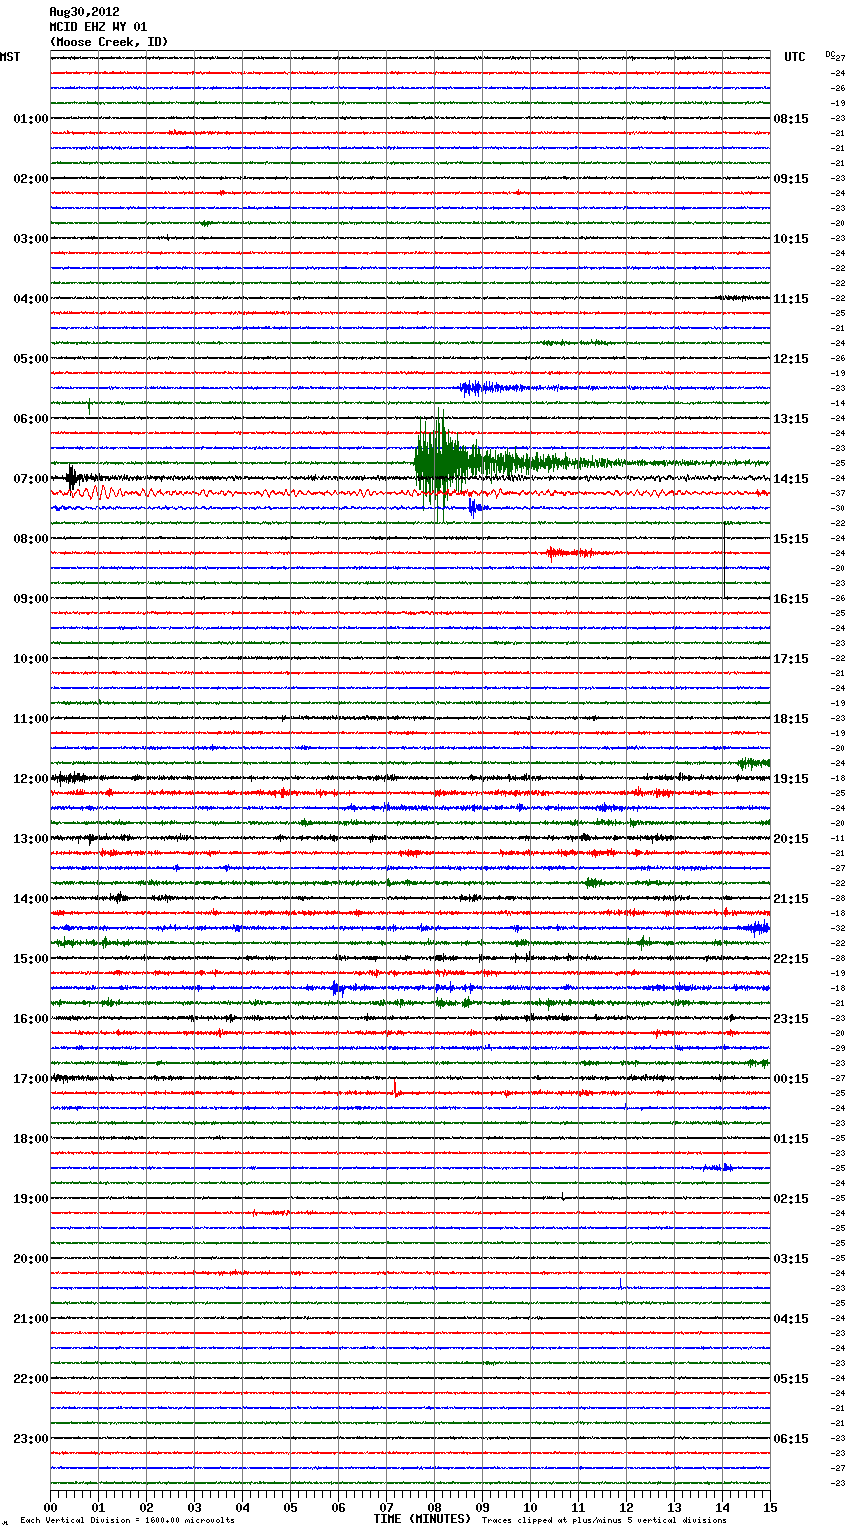Click the 00:15 UTC time label
Image resolution: width=850 pixels, height=1534 pixels.
coord(790,1079)
